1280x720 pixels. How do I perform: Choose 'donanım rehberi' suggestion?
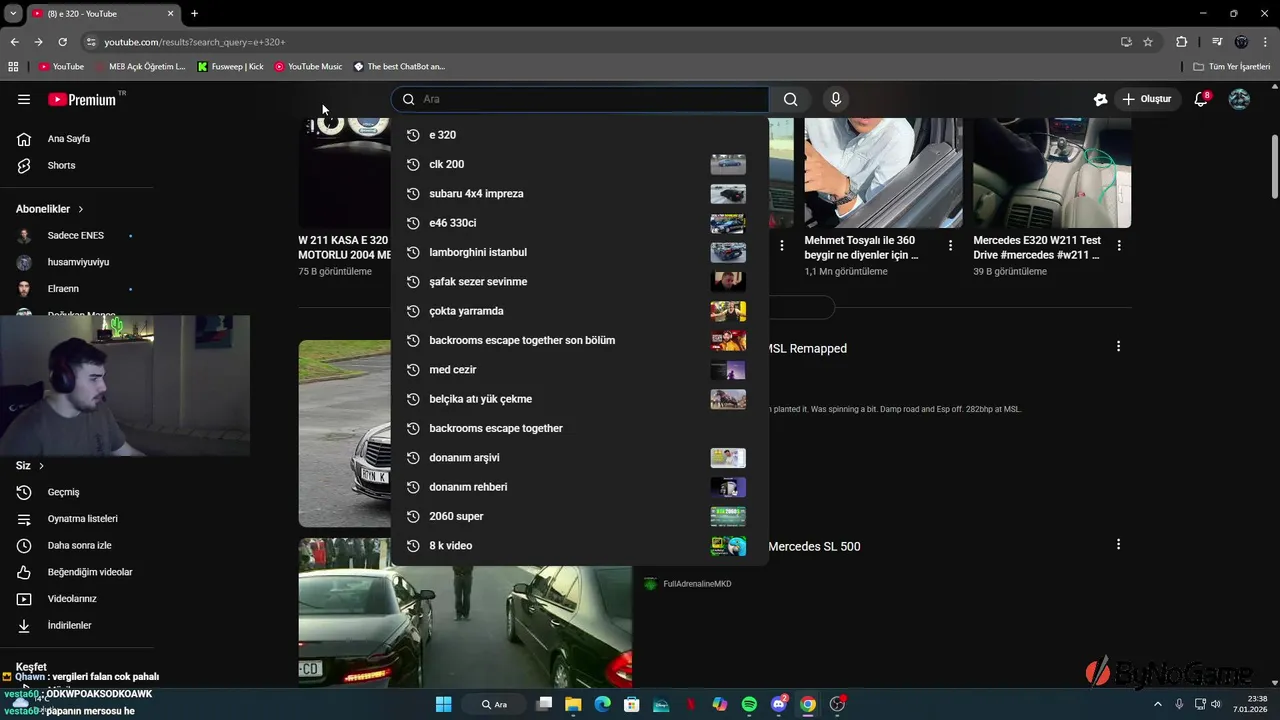coord(580,487)
